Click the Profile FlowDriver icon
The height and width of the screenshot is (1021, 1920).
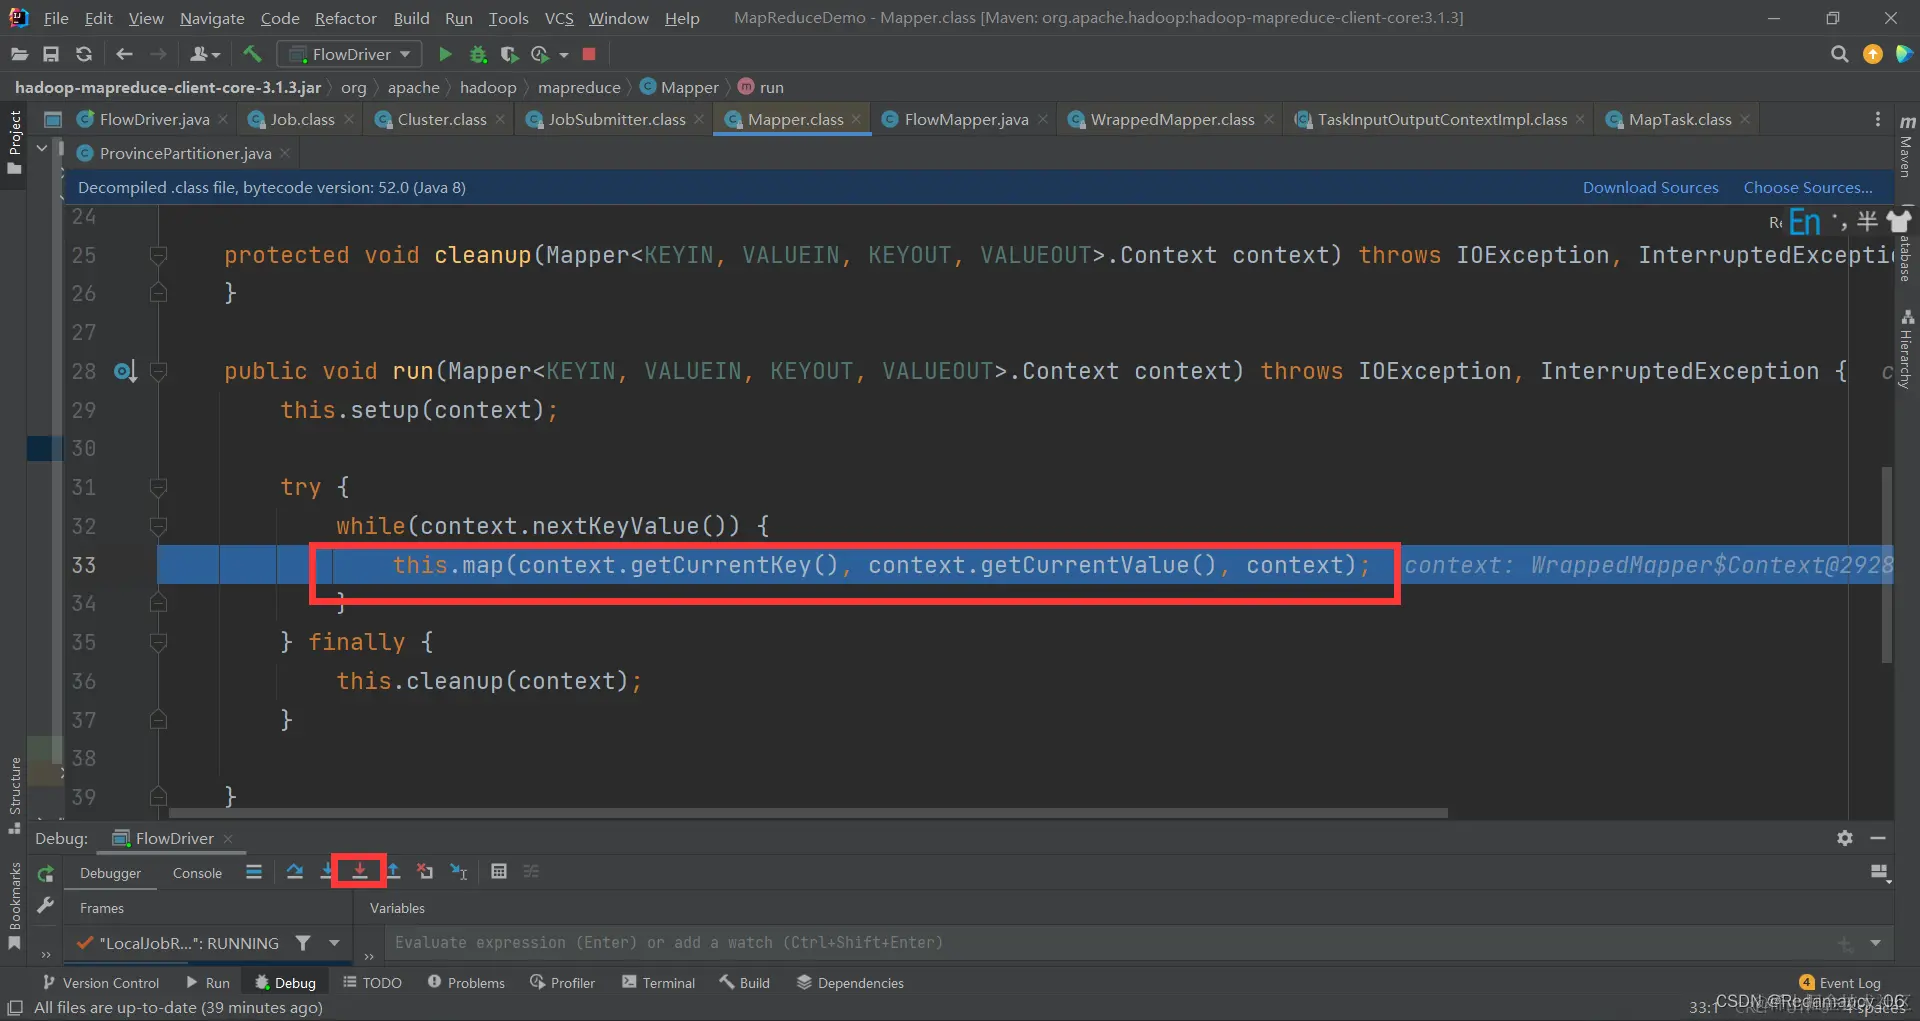pos(540,54)
